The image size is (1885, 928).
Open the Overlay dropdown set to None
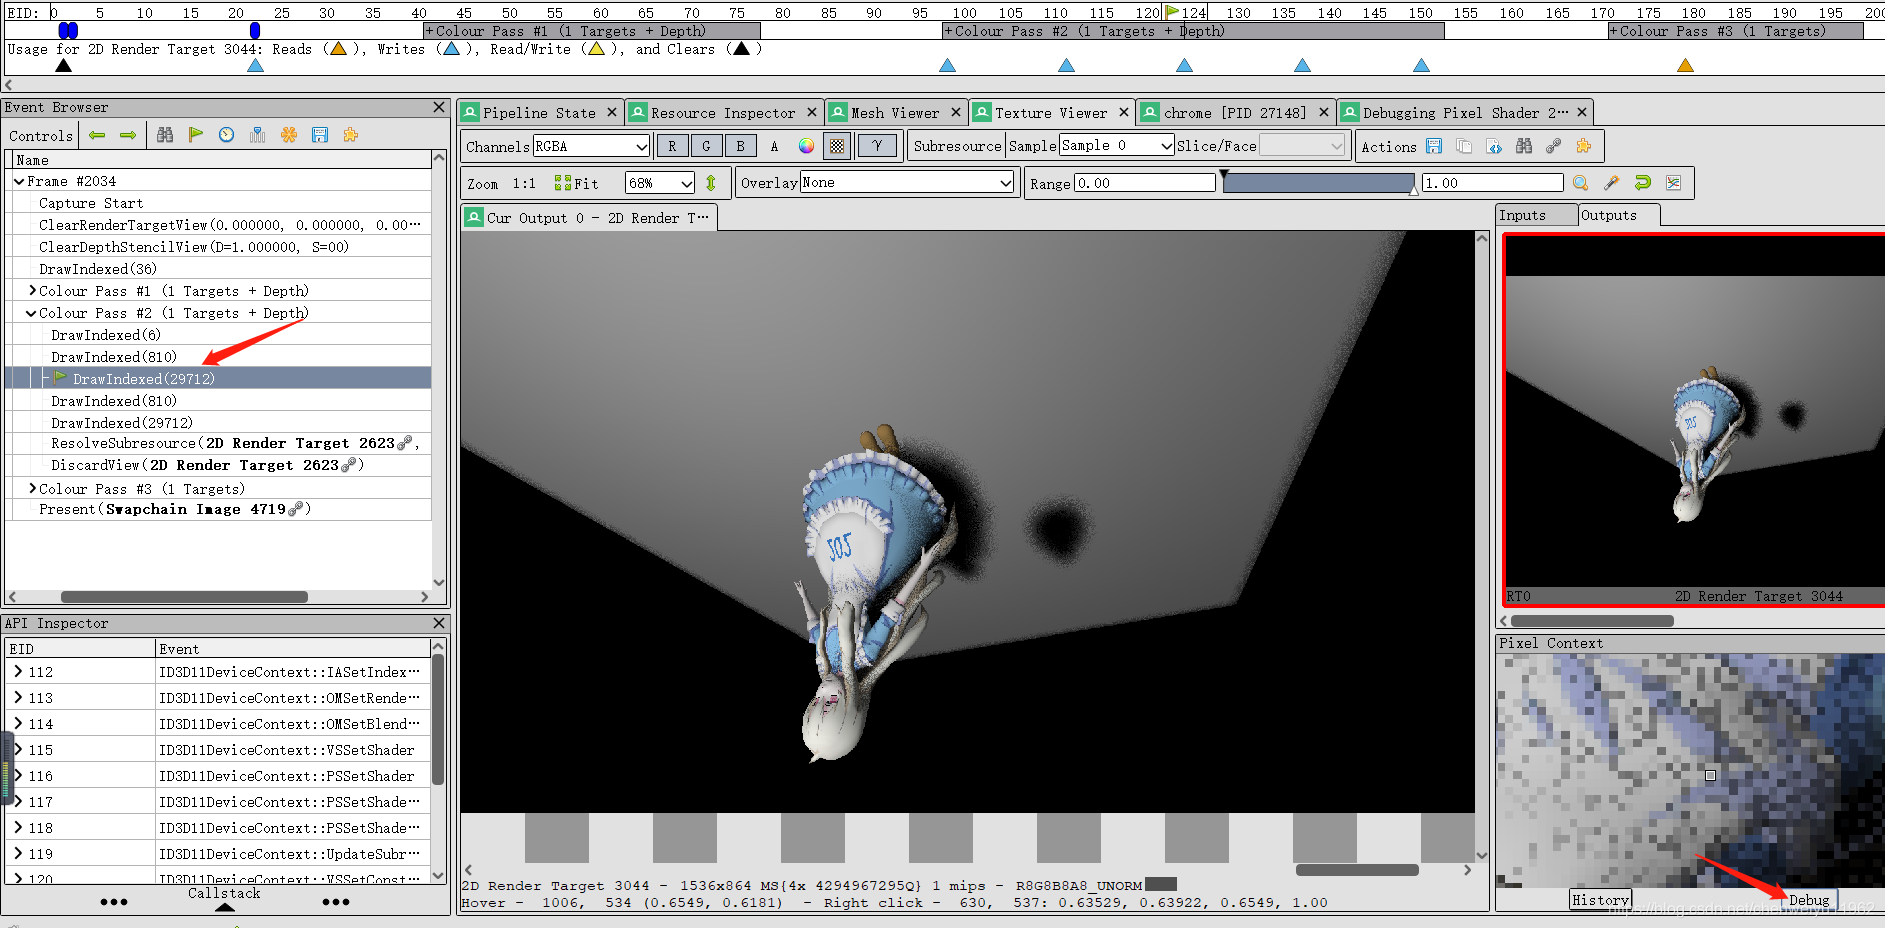905,182
